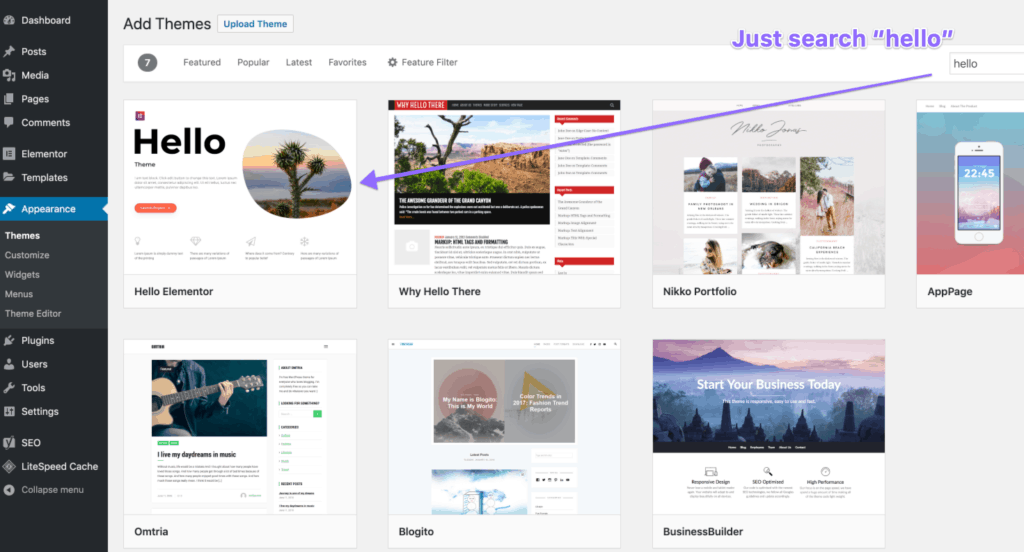Click the theme search field containing hello
This screenshot has width=1024, height=552.
pyautogui.click(x=986, y=63)
